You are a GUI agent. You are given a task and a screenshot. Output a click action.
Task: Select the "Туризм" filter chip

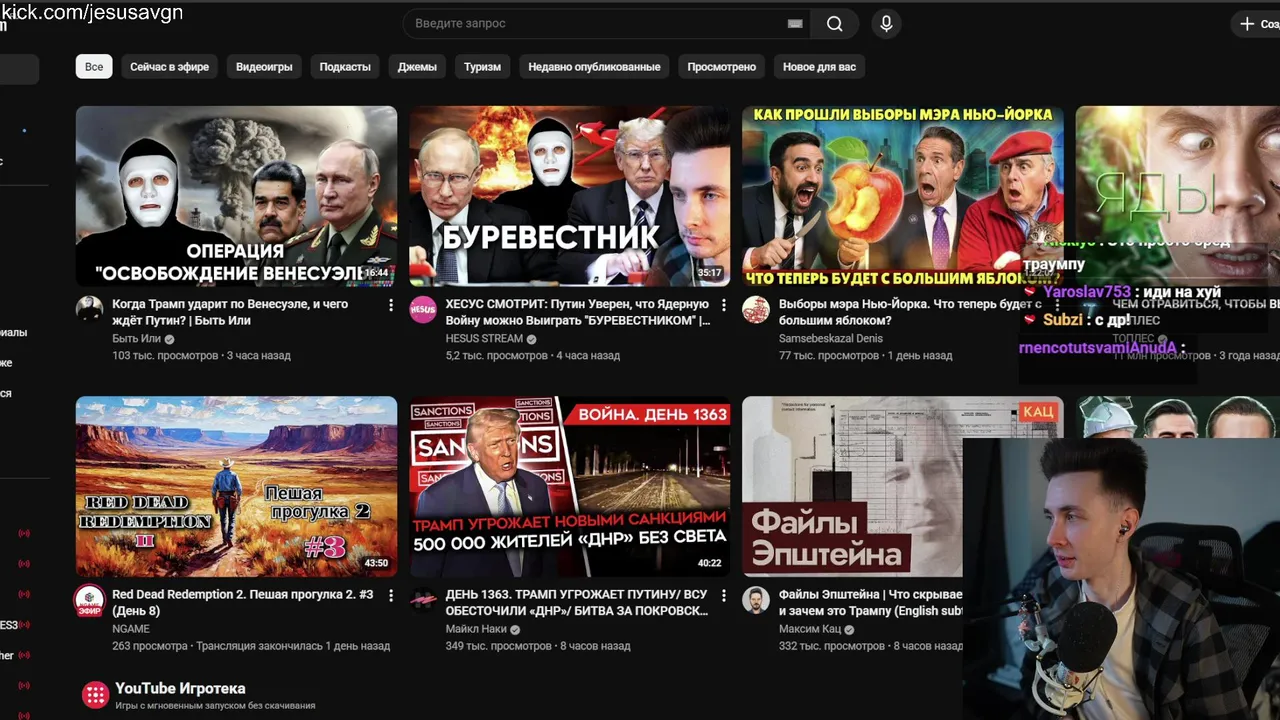[x=482, y=67]
